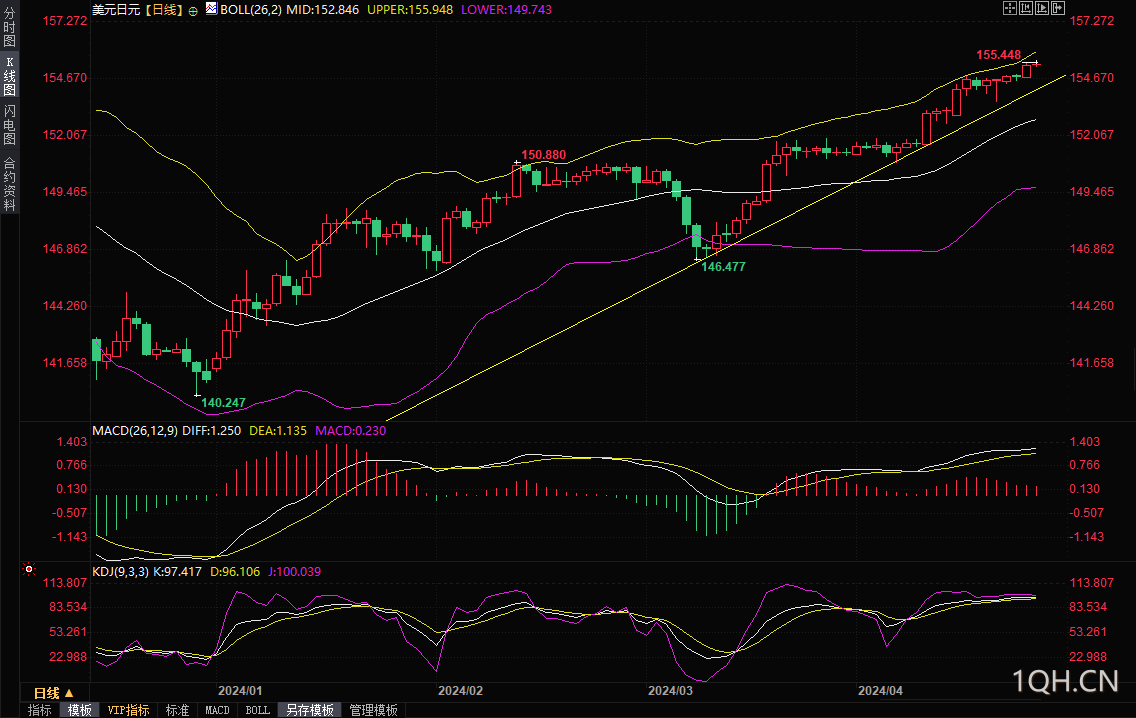Click the 管理模板 button
This screenshot has width=1136, height=718.
[374, 710]
